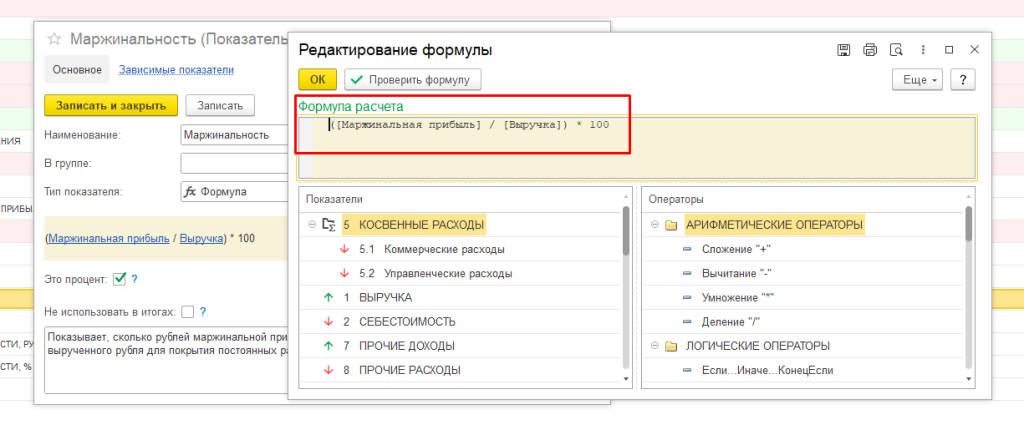The image size is (1024, 425).
Task: Collapse the АРИФМЕТИЧЕСКИЕ ОПЕРАТОРЫ group
Action: pos(654,225)
